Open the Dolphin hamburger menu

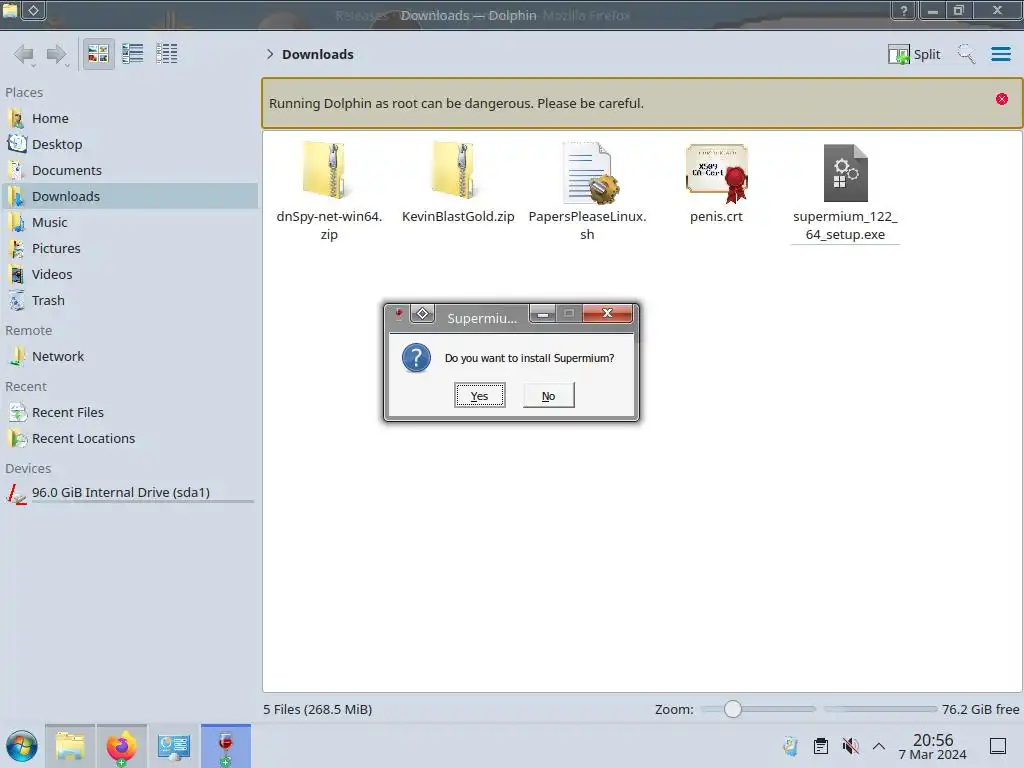[1000, 54]
